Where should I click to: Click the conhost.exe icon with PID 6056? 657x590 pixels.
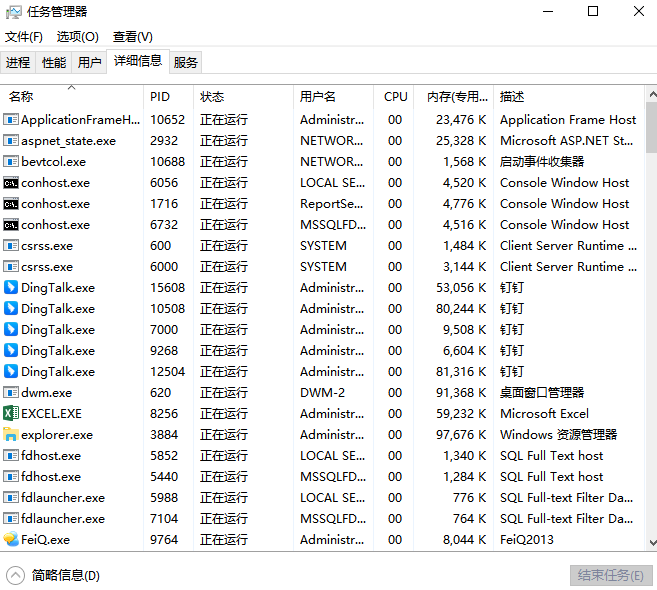point(11,182)
